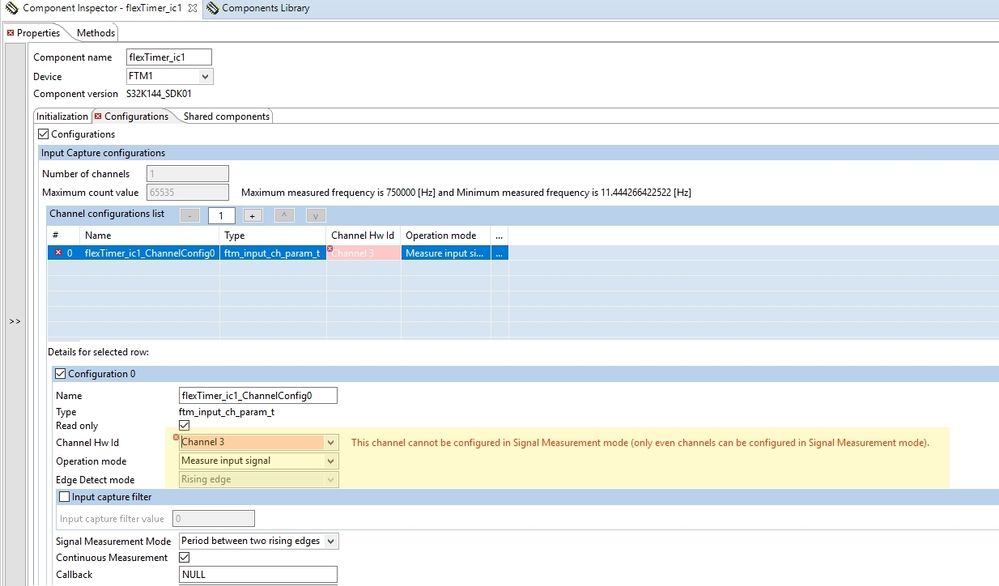Move channel row down with v button
The width and height of the screenshot is (999, 586).
click(315, 216)
